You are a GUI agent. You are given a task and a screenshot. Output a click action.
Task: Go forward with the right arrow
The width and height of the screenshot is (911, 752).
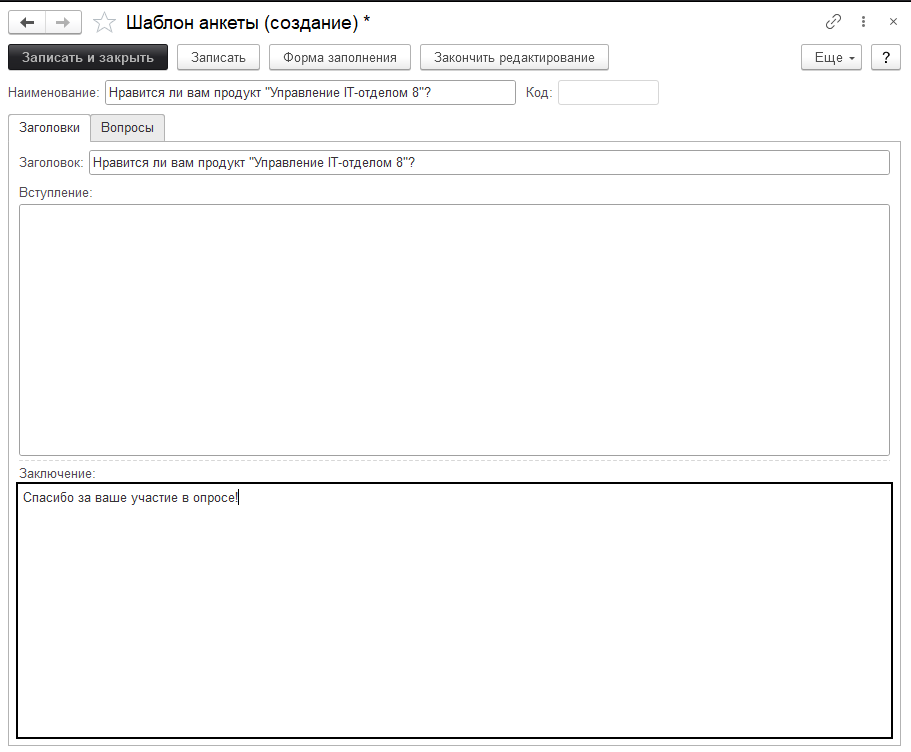tap(62, 22)
